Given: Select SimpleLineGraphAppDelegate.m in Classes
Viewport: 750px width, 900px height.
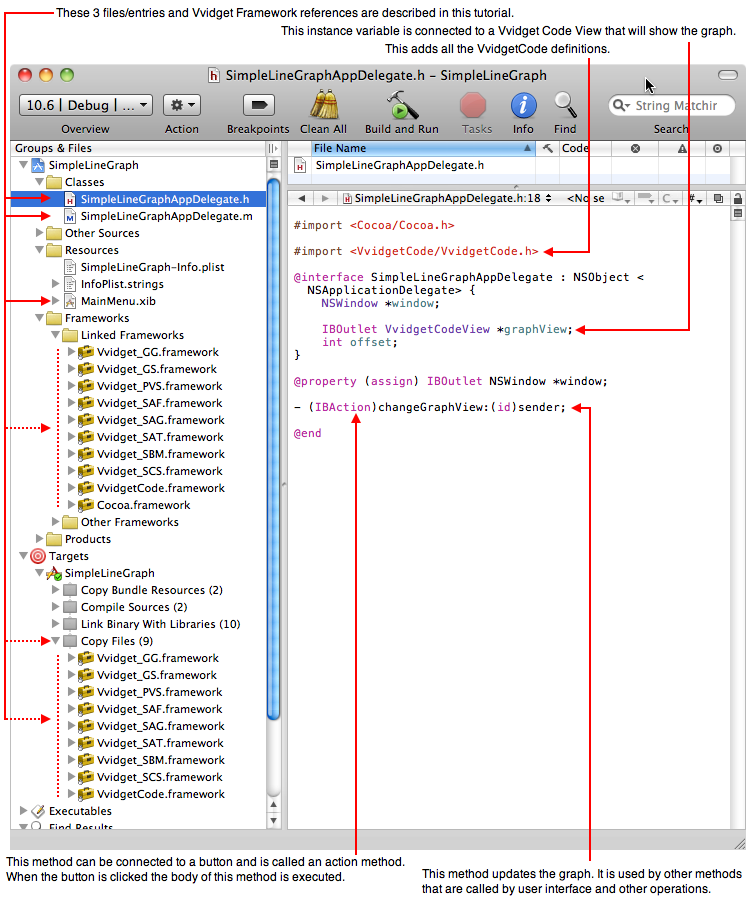Looking at the screenshot, I should point(166,216).
